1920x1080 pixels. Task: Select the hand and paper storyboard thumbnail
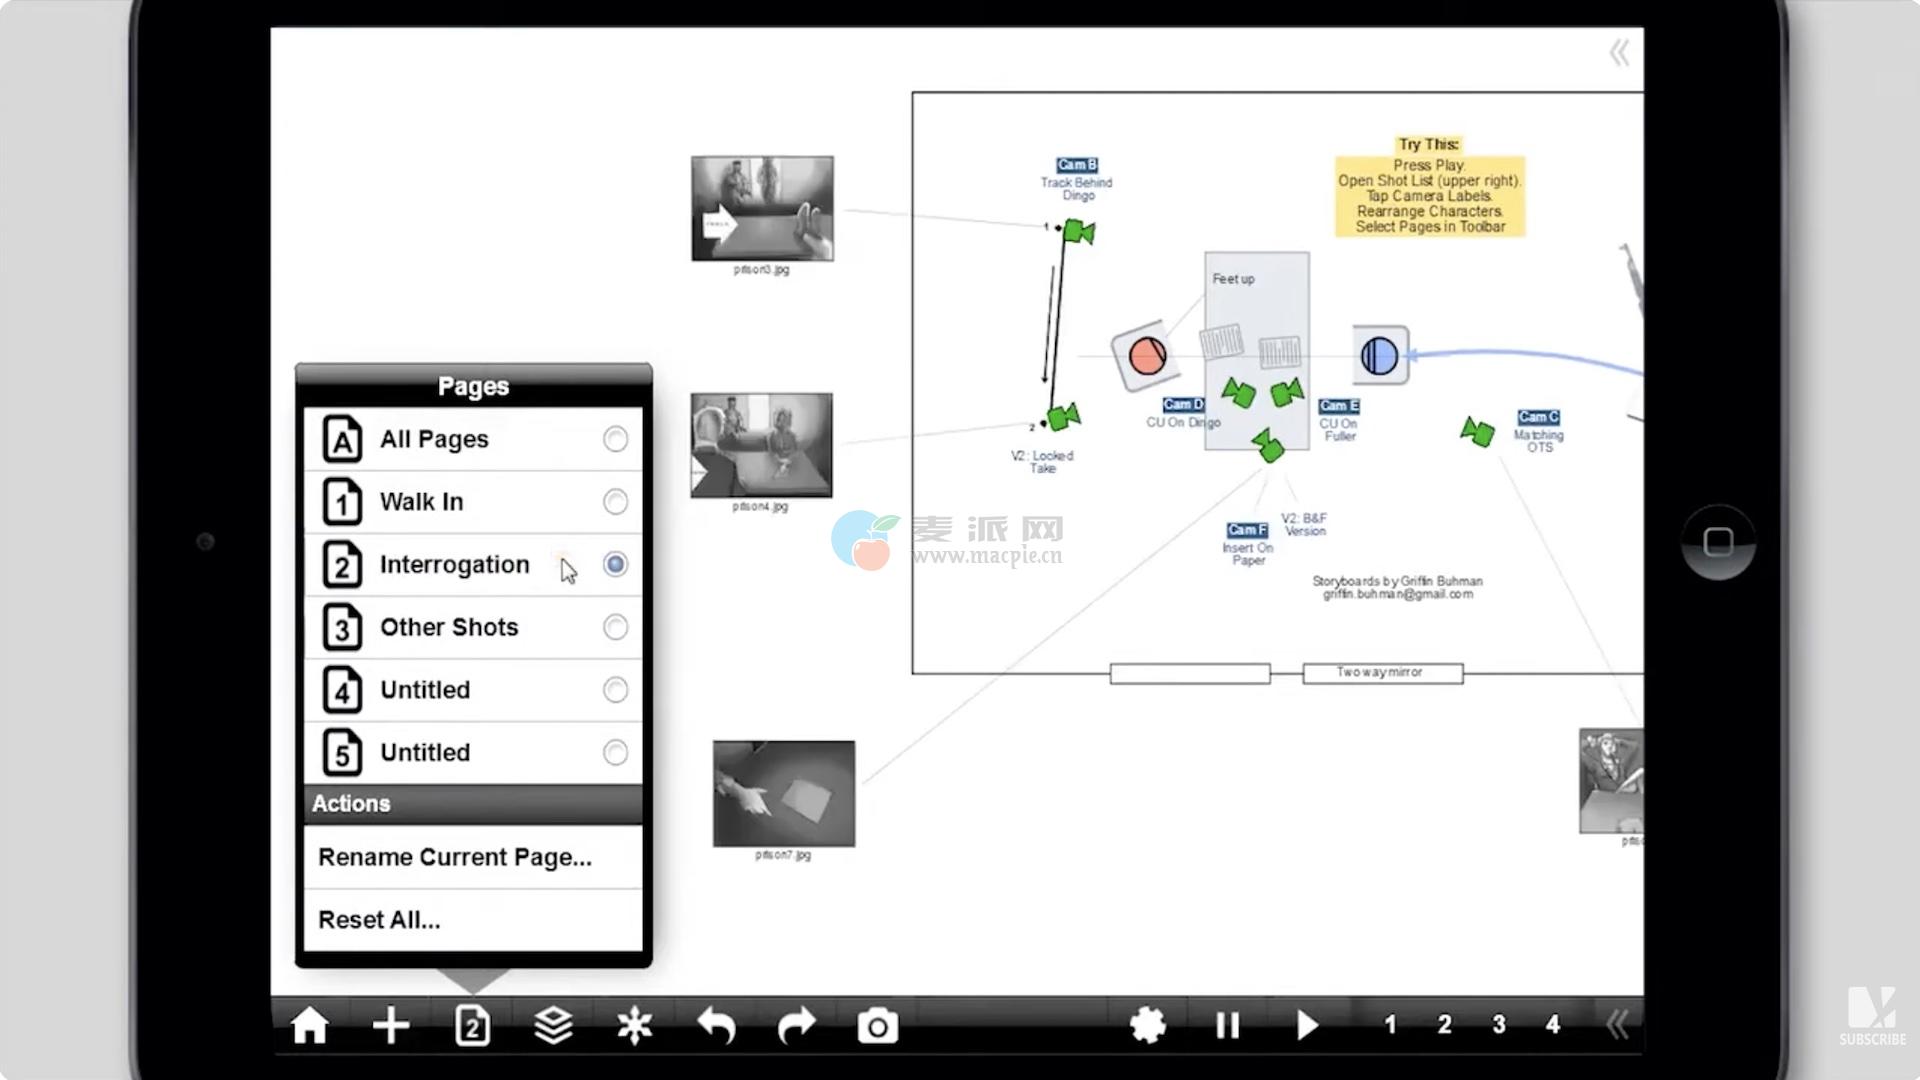coord(783,794)
